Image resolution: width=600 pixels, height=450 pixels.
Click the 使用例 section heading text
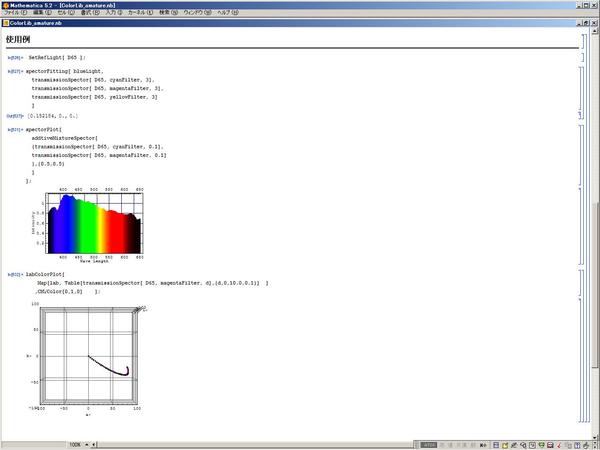click(x=19, y=40)
